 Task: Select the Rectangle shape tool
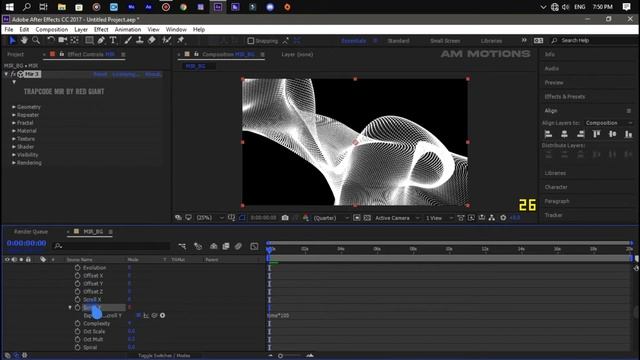click(x=89, y=40)
